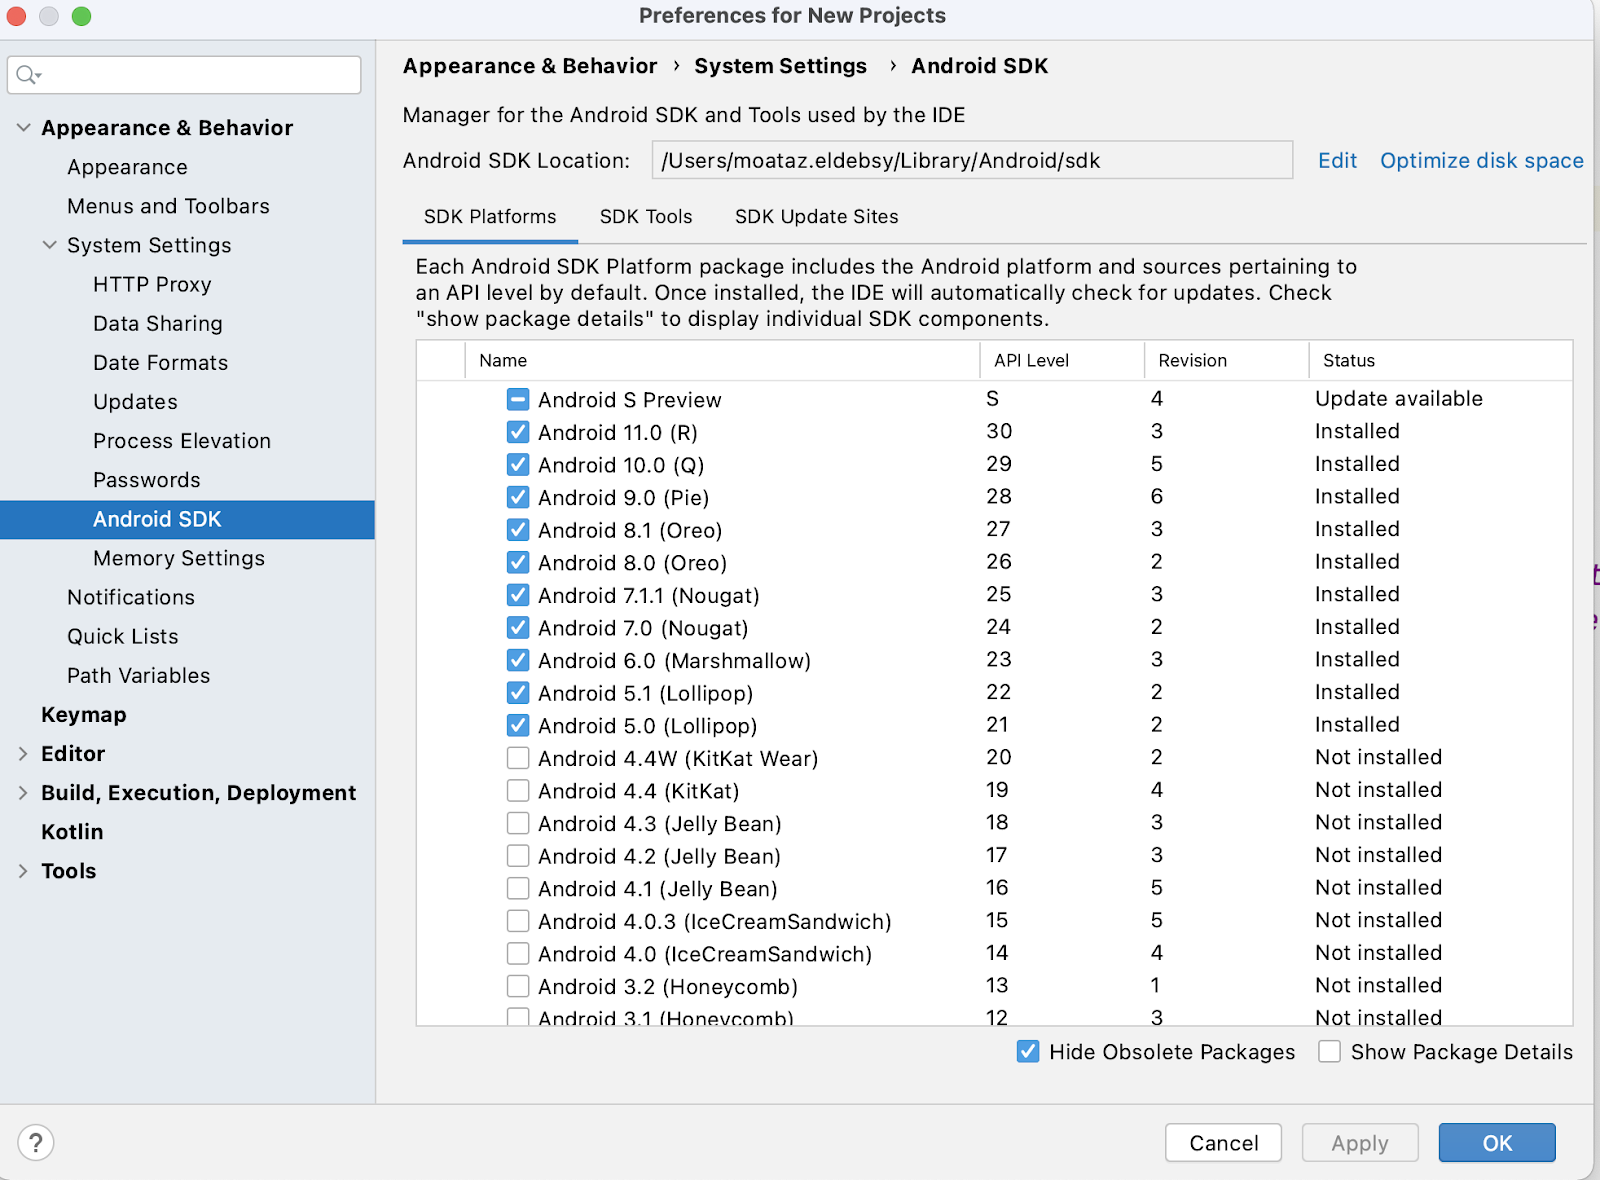Image resolution: width=1600 pixels, height=1180 pixels.
Task: Confirm with the OK button
Action: [x=1497, y=1143]
